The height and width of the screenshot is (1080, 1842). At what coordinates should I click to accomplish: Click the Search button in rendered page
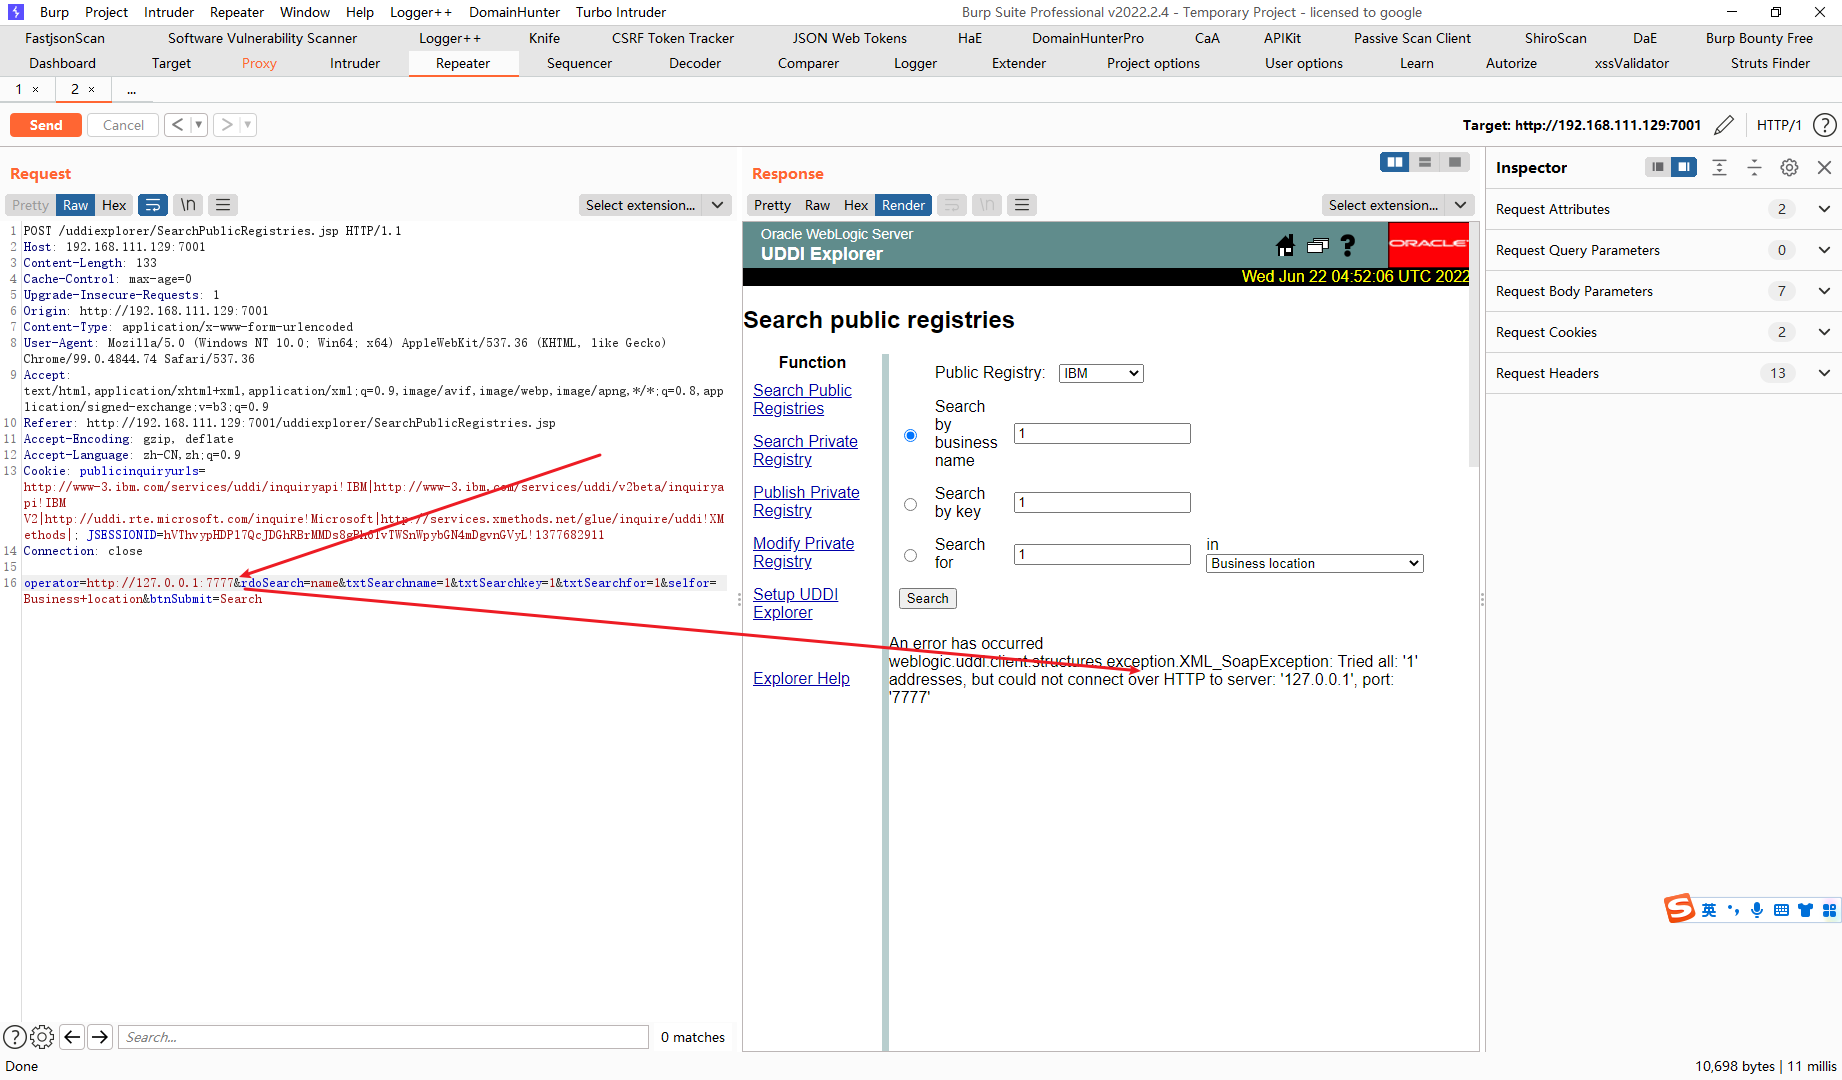pos(928,598)
